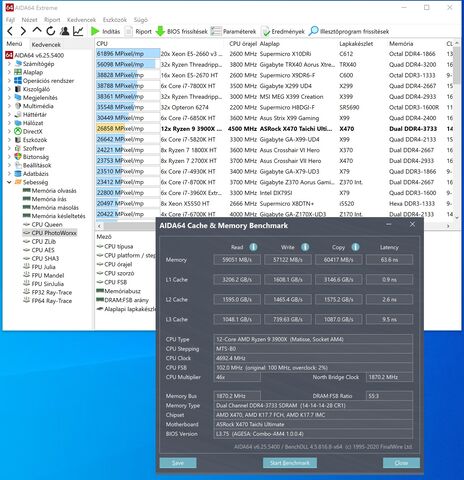This screenshot has width=464, height=480.
Task: Click the Up level arrow icon
Action: click(x=37, y=31)
